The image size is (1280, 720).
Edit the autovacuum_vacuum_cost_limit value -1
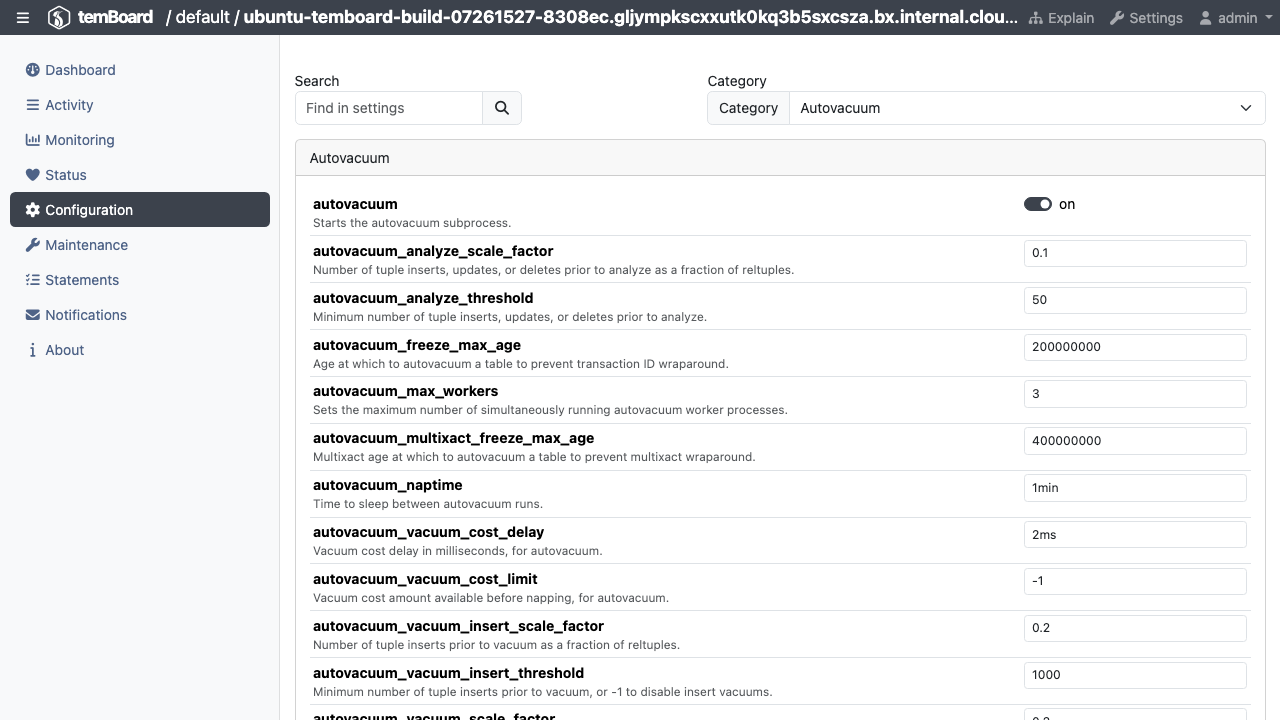[1135, 581]
